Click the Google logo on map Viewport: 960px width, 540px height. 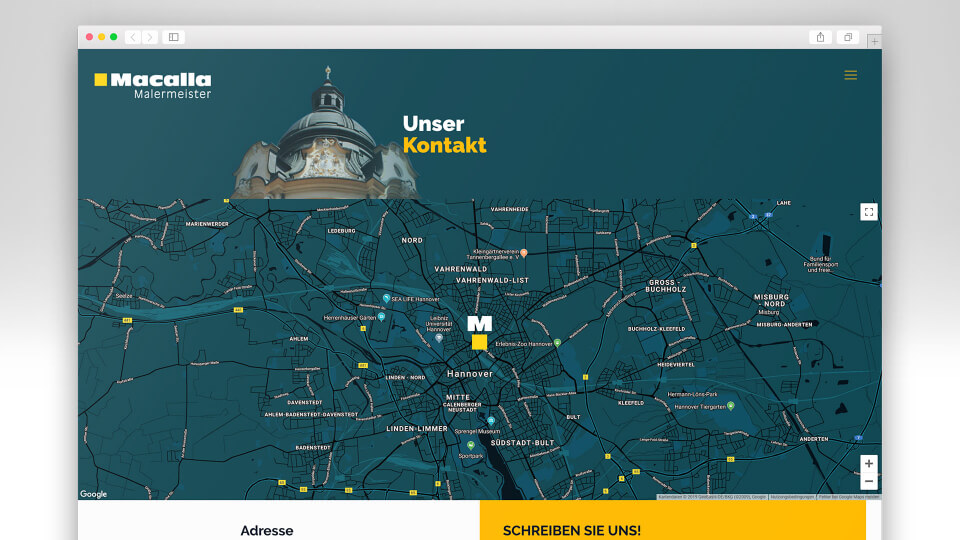click(94, 494)
